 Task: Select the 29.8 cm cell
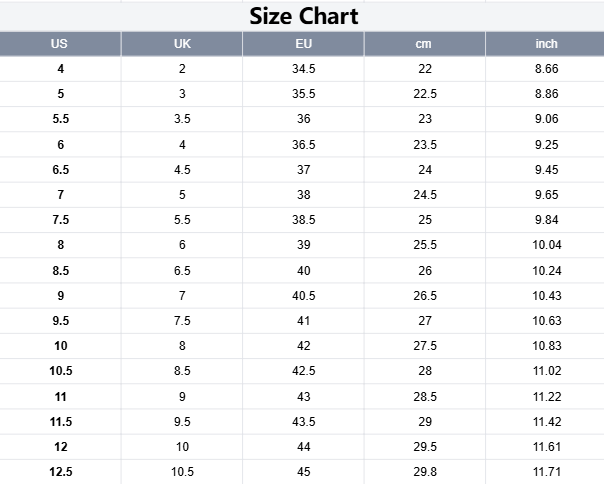[x=425, y=471]
